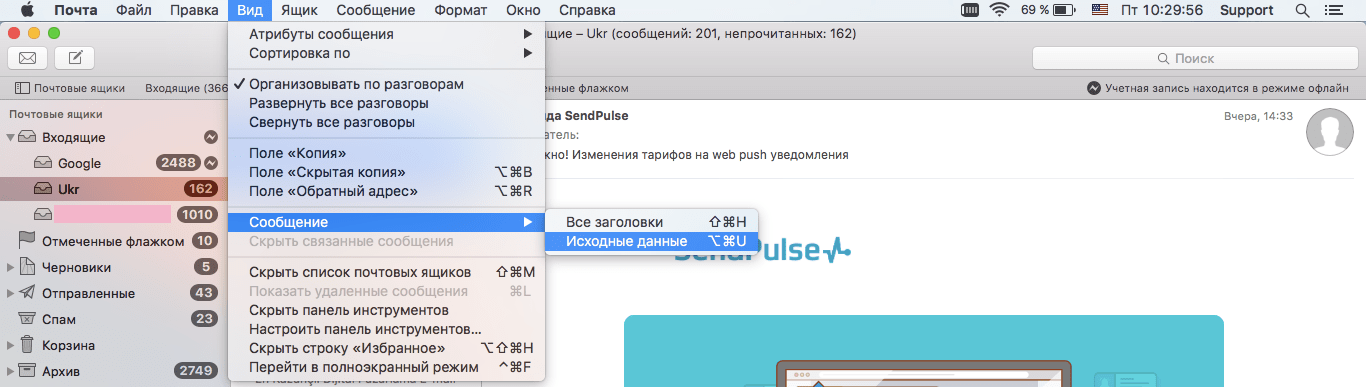Choose Настроить панель инструментов…
Viewport: 1366px width, 387px height.
click(x=388, y=329)
